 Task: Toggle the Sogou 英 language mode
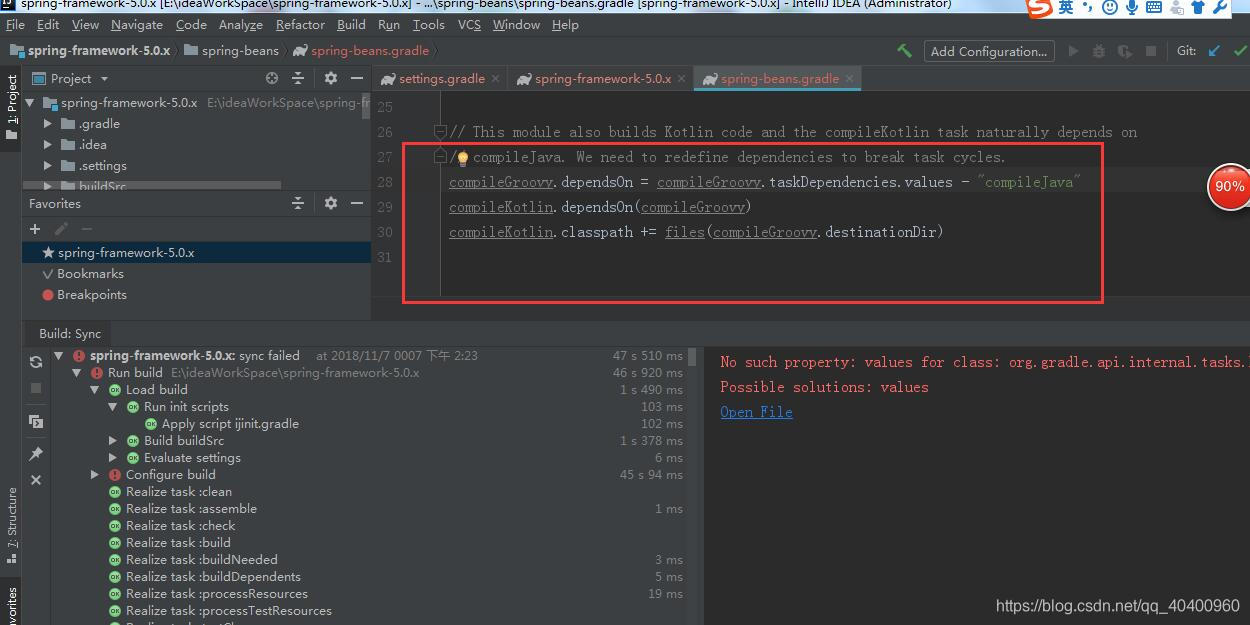1066,7
